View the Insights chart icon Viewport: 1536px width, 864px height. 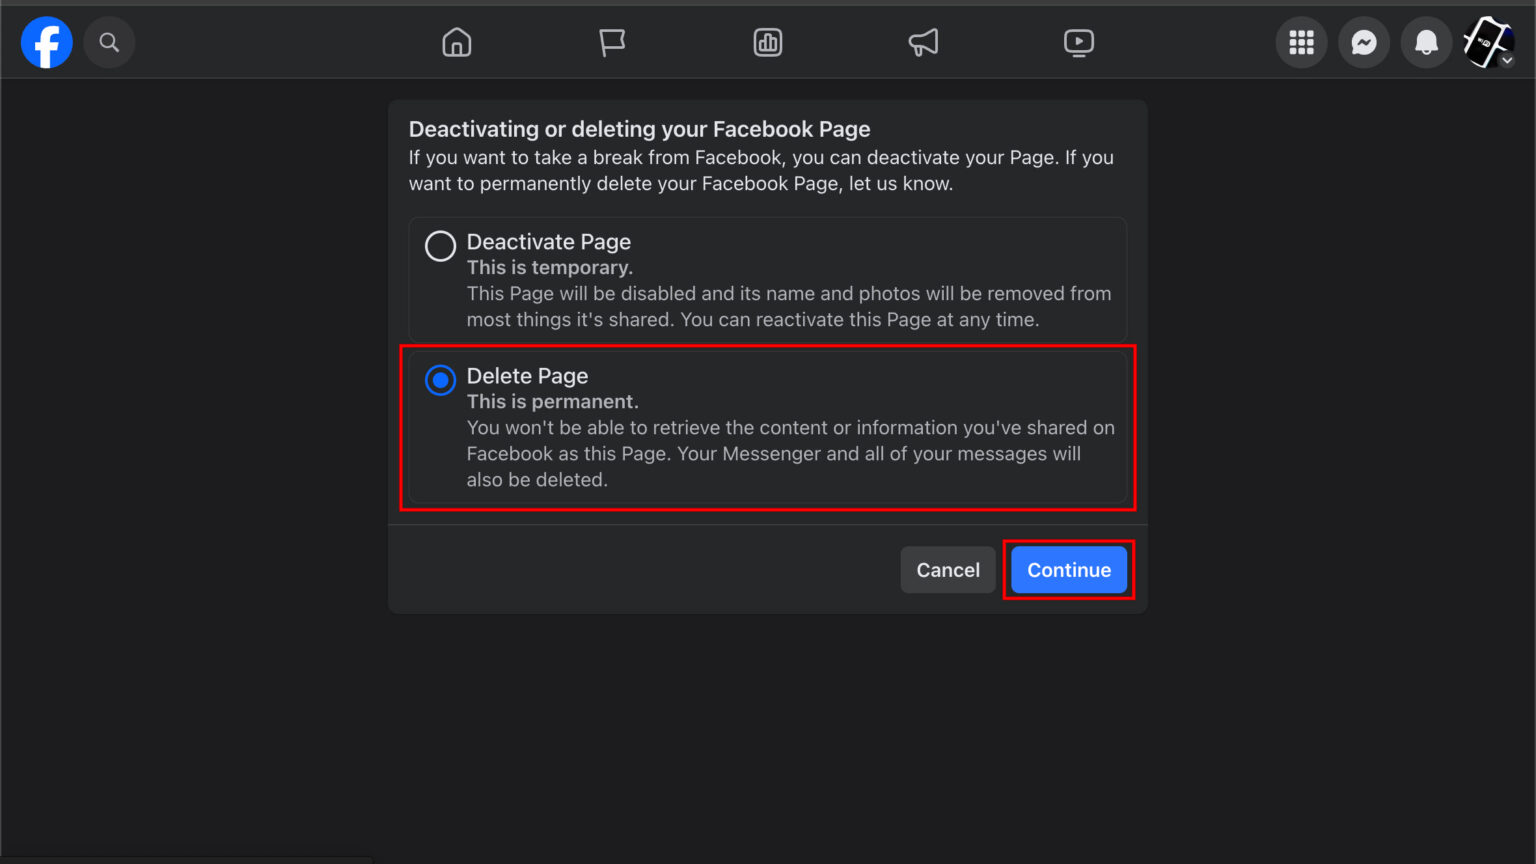point(767,42)
